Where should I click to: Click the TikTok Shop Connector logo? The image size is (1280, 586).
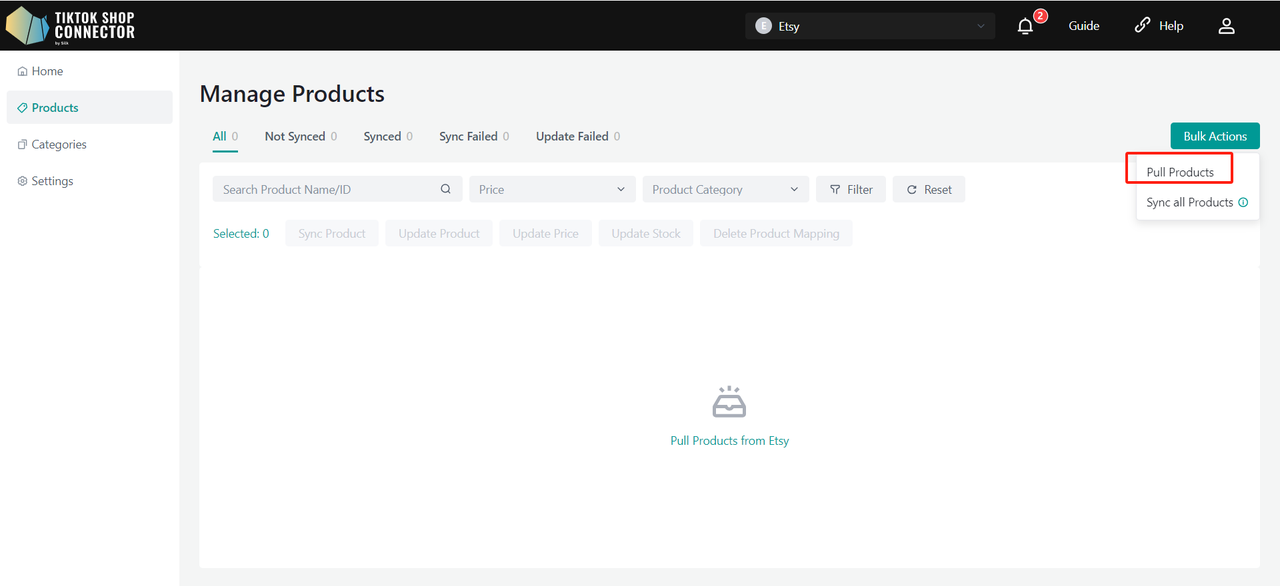(71, 25)
